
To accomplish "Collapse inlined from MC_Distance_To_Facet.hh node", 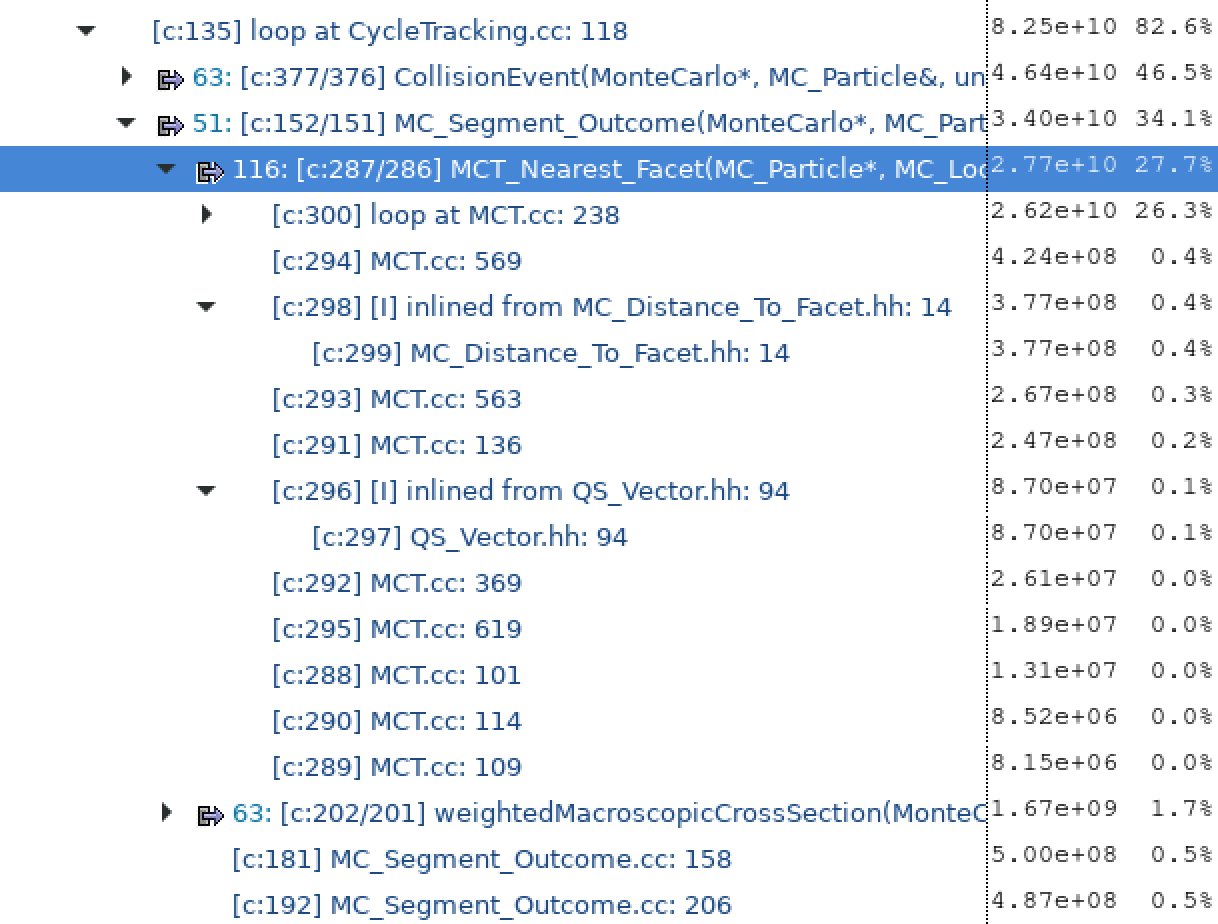I will (206, 307).
